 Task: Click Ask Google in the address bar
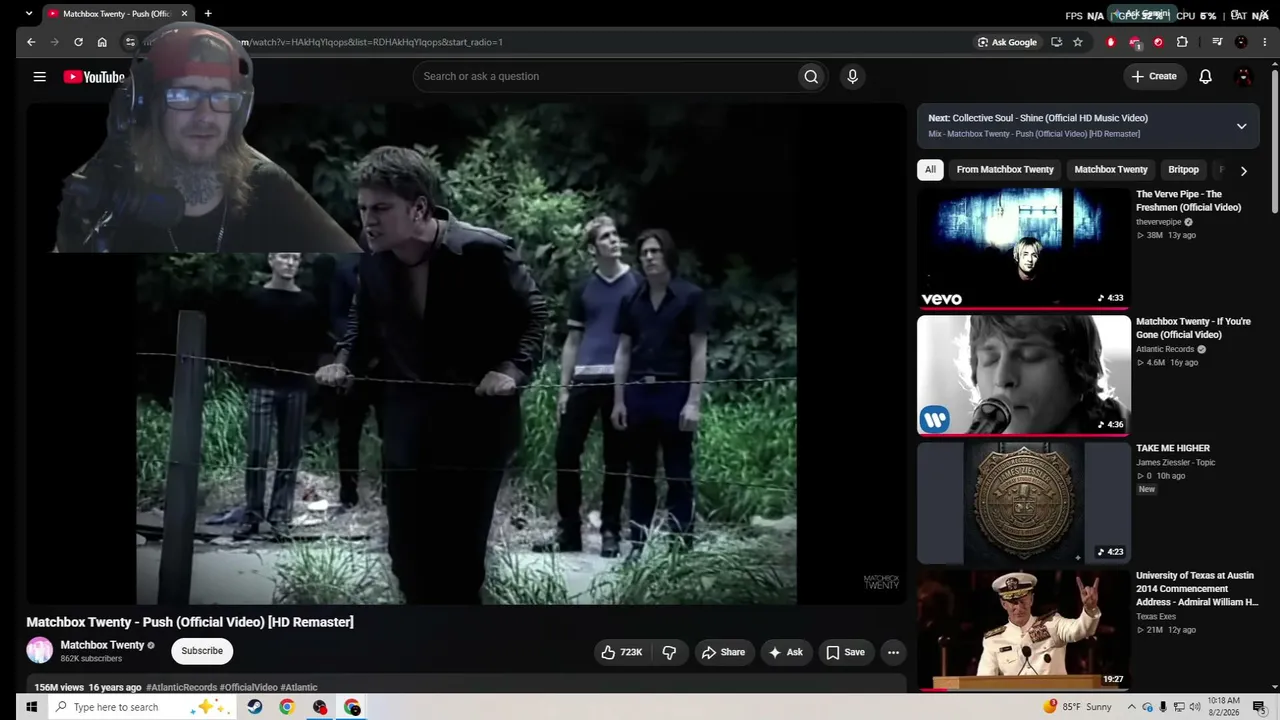coord(1007,42)
